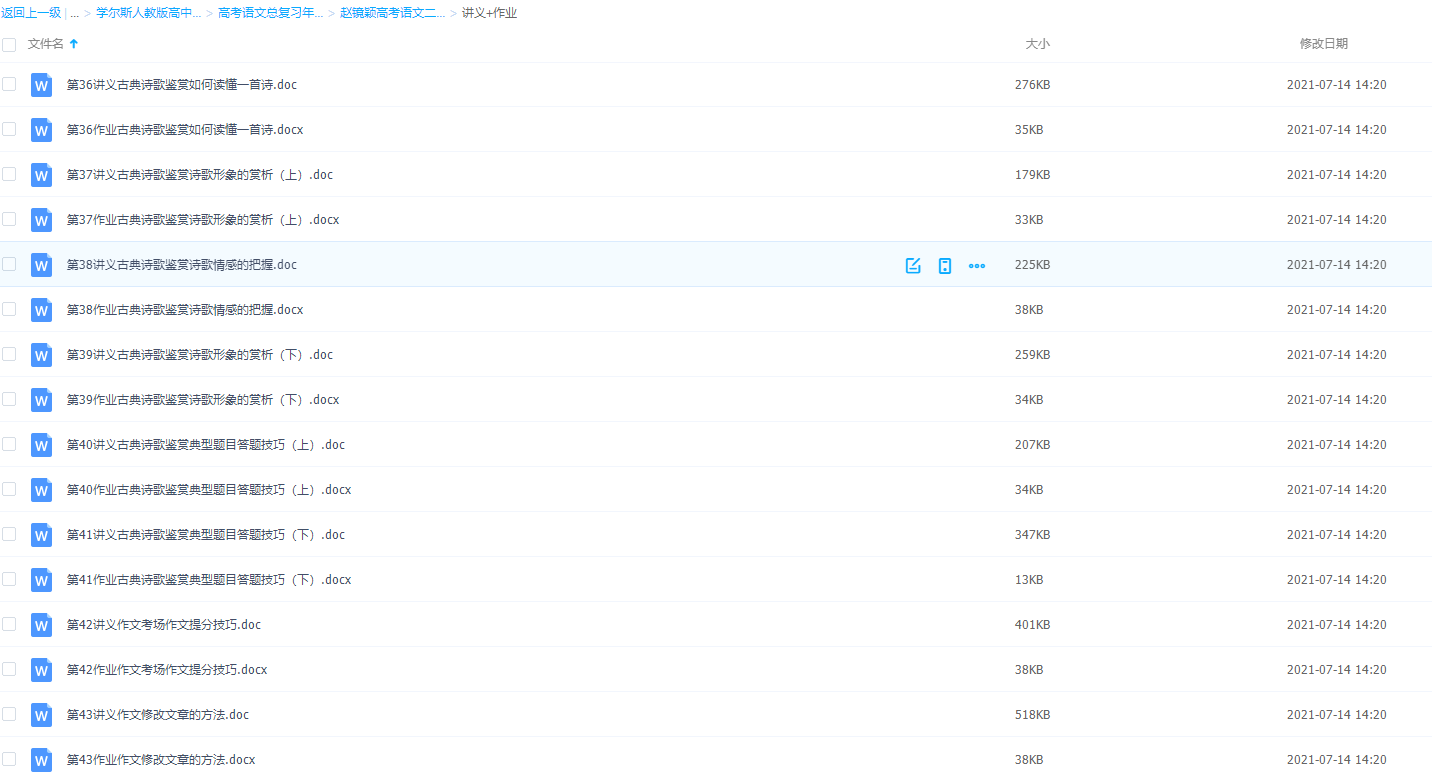Click the Word icon for 第36讲义 file
1432x781 pixels.
coord(41,85)
